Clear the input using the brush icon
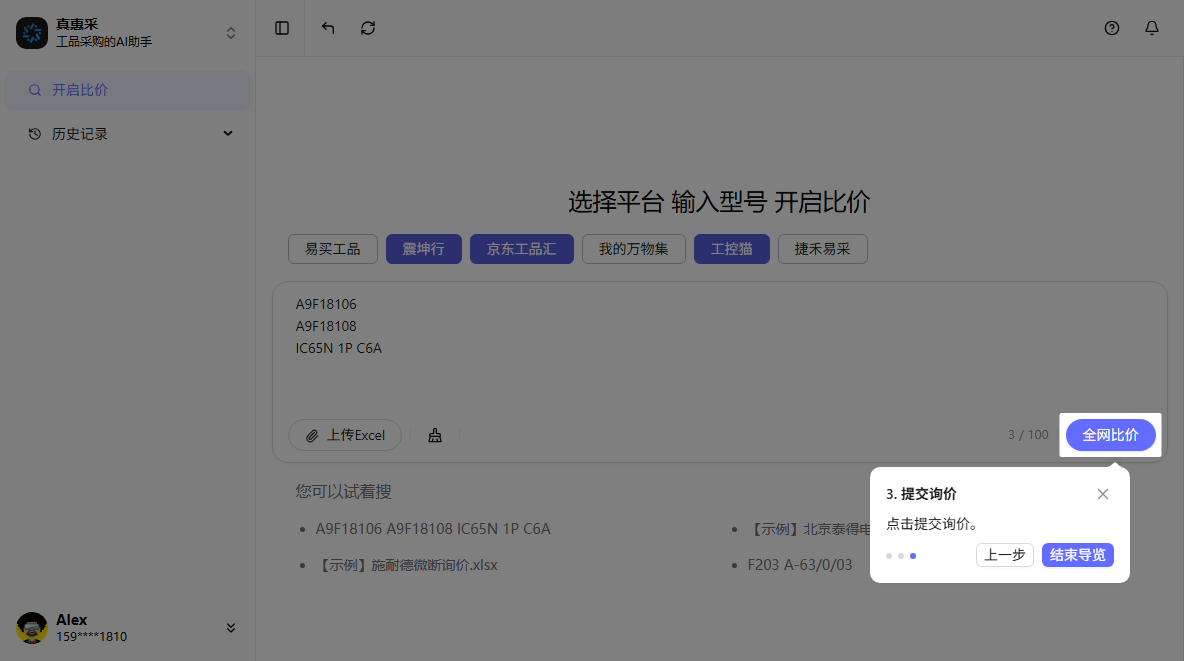The image size is (1184, 661). point(434,435)
